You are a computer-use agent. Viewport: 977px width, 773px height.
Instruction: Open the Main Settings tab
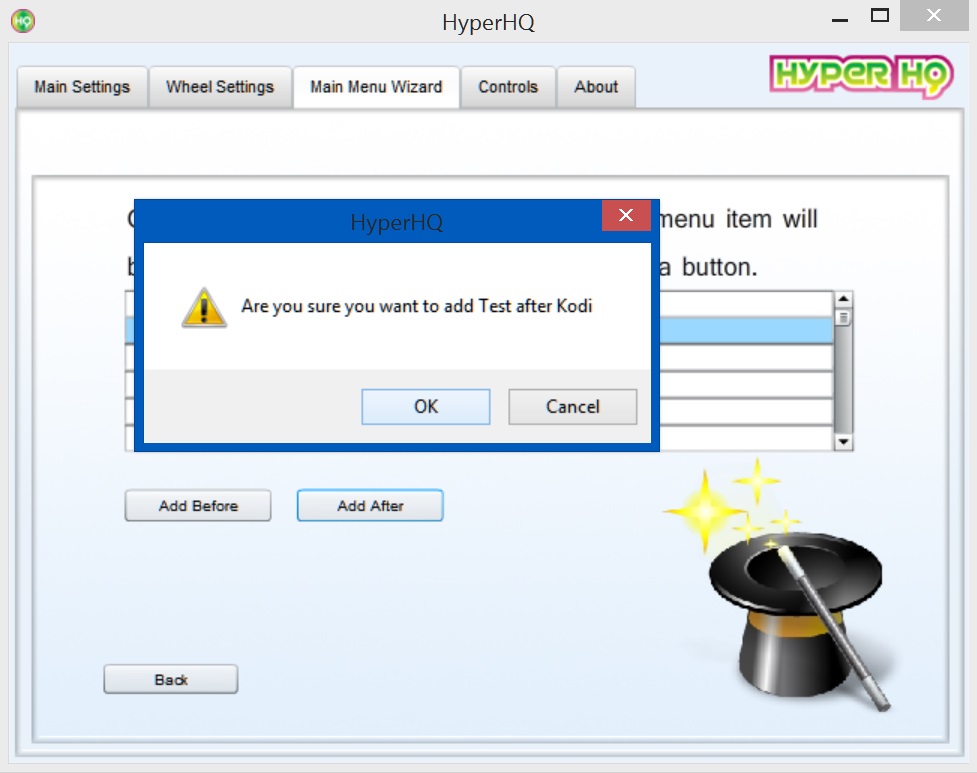point(82,87)
